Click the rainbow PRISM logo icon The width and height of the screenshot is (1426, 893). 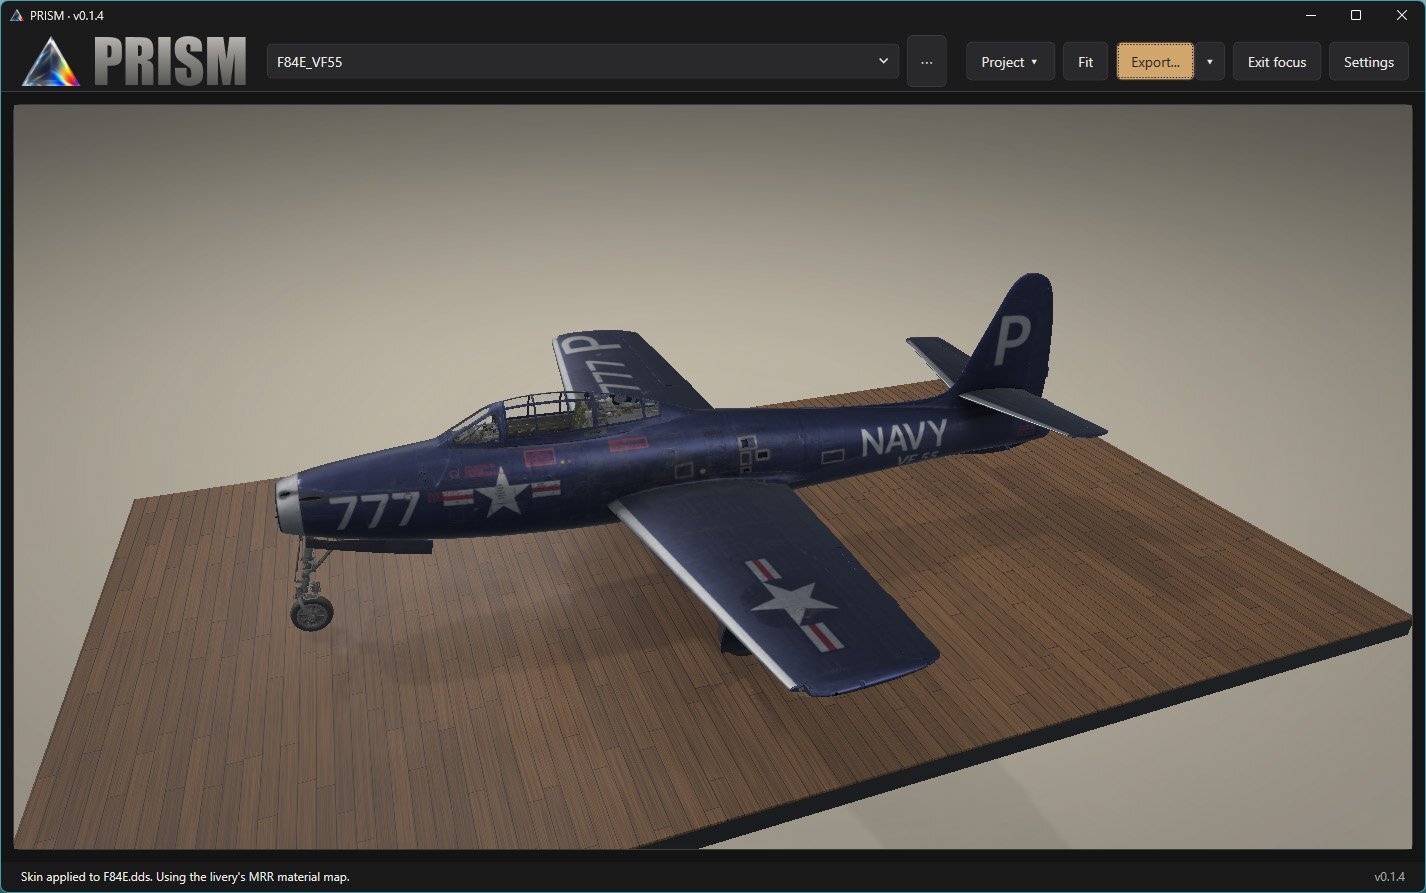coord(50,61)
